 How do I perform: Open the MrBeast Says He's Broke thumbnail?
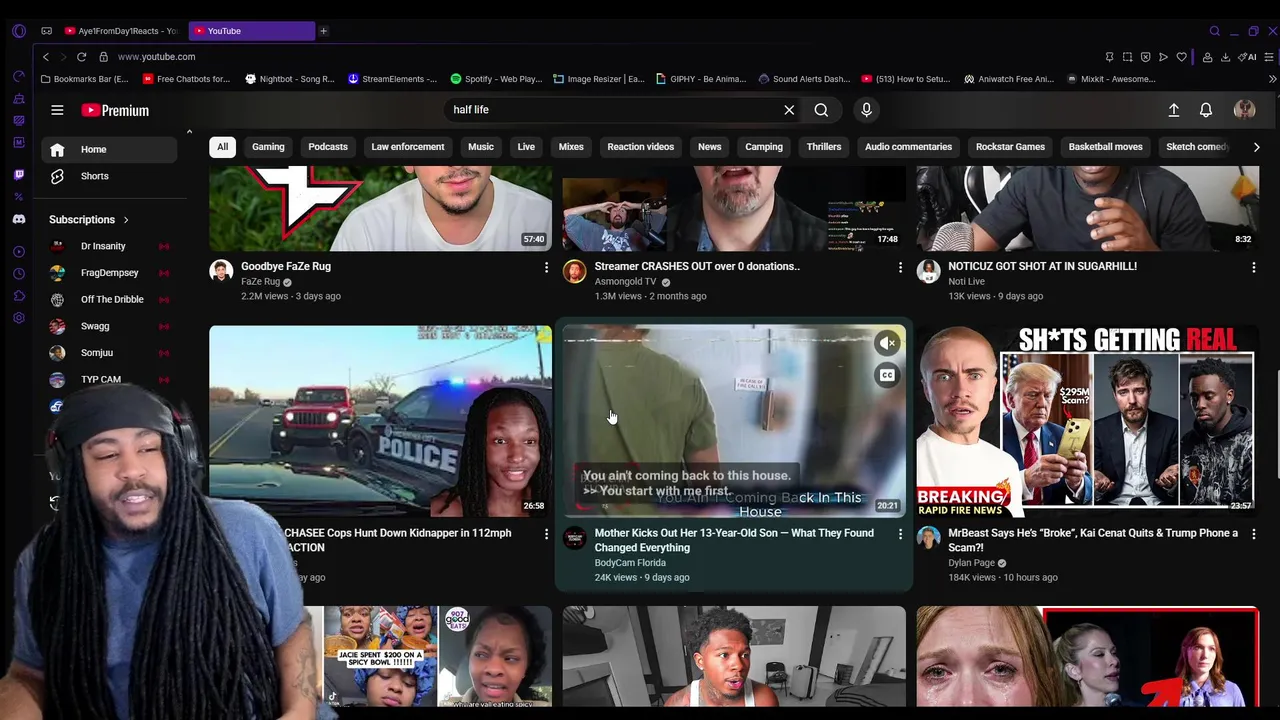tap(1087, 420)
